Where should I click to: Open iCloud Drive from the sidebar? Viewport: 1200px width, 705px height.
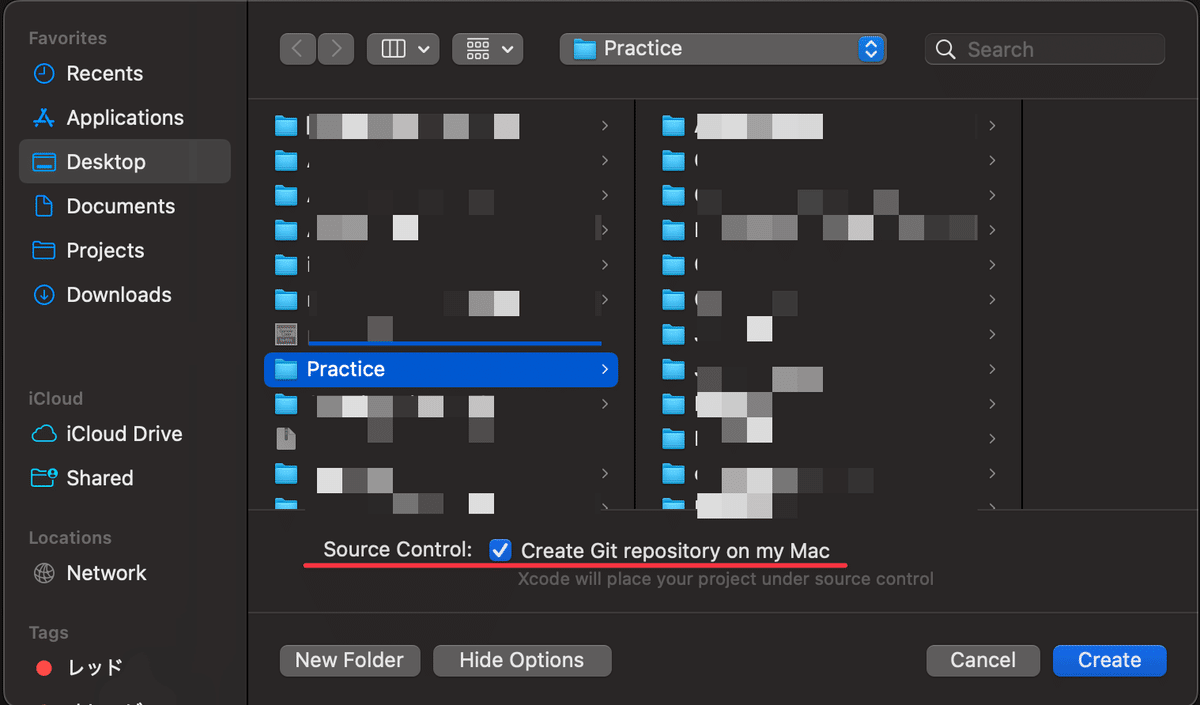tap(123, 434)
